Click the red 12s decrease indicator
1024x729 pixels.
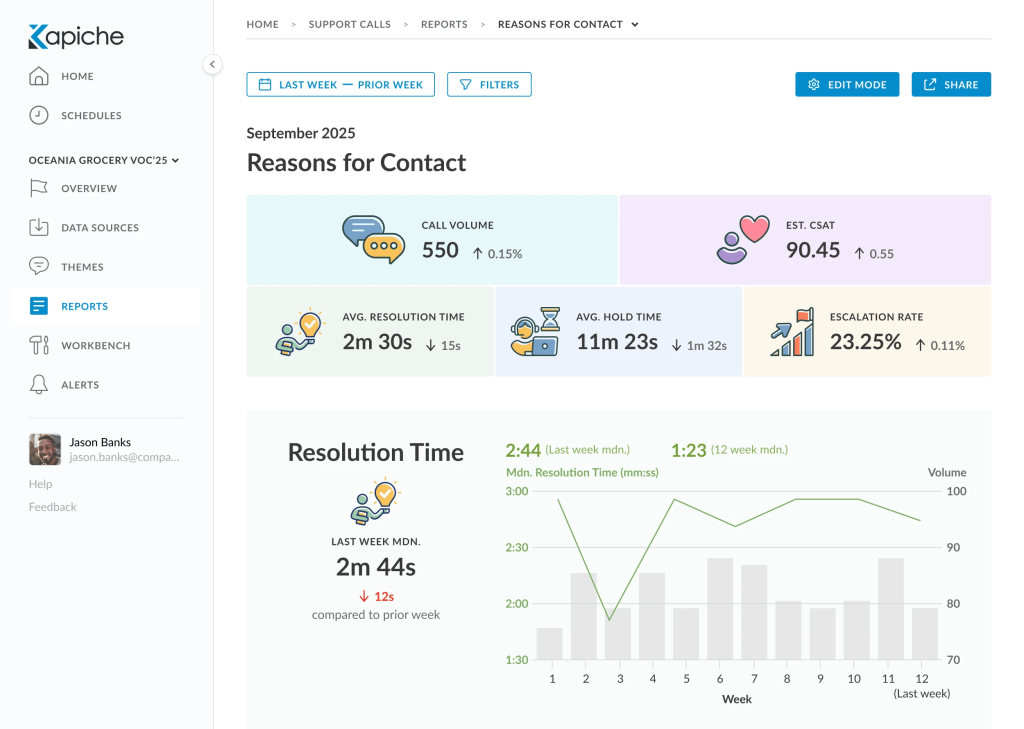(x=376, y=596)
